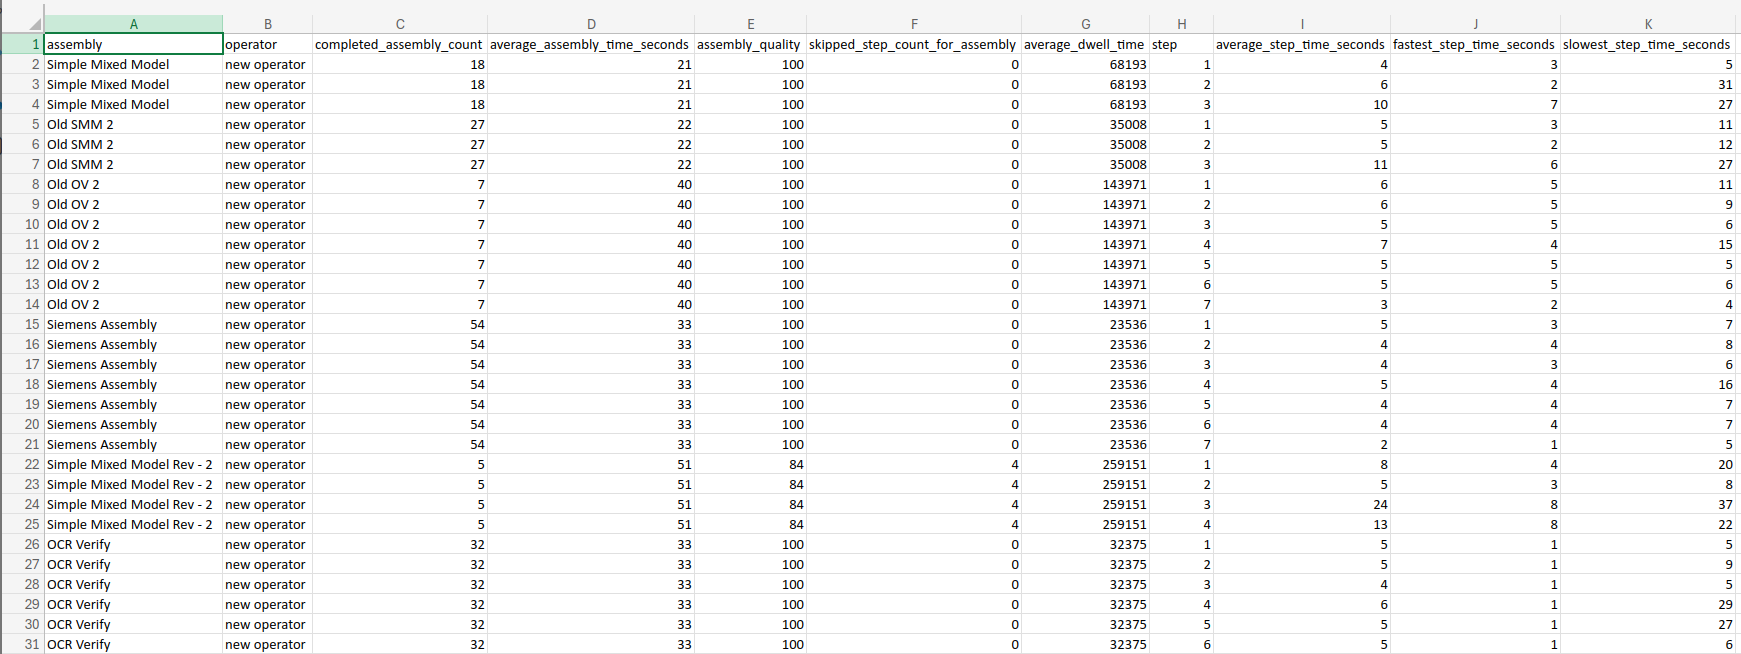Viewport: 1741px width, 654px height.
Task: Click slowest step time 31 in row 3
Action: tap(1725, 84)
